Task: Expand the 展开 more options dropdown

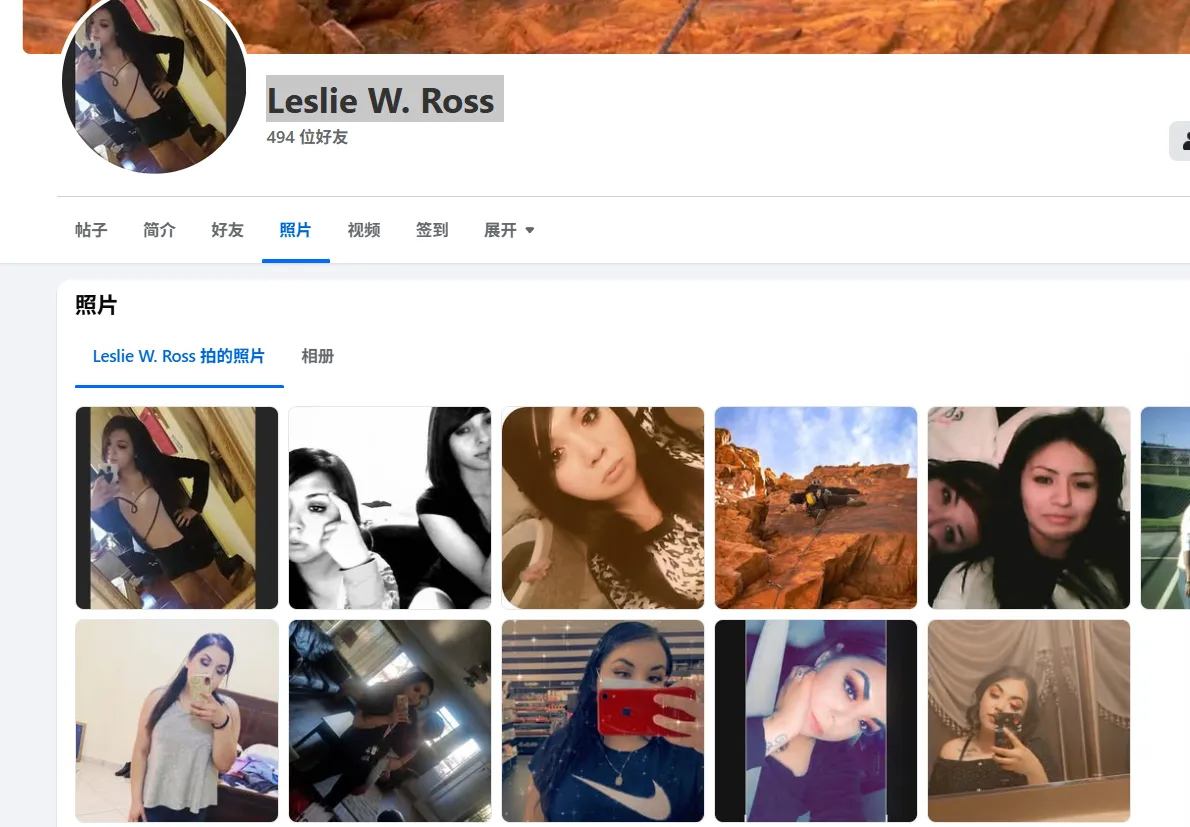Action: (x=509, y=230)
